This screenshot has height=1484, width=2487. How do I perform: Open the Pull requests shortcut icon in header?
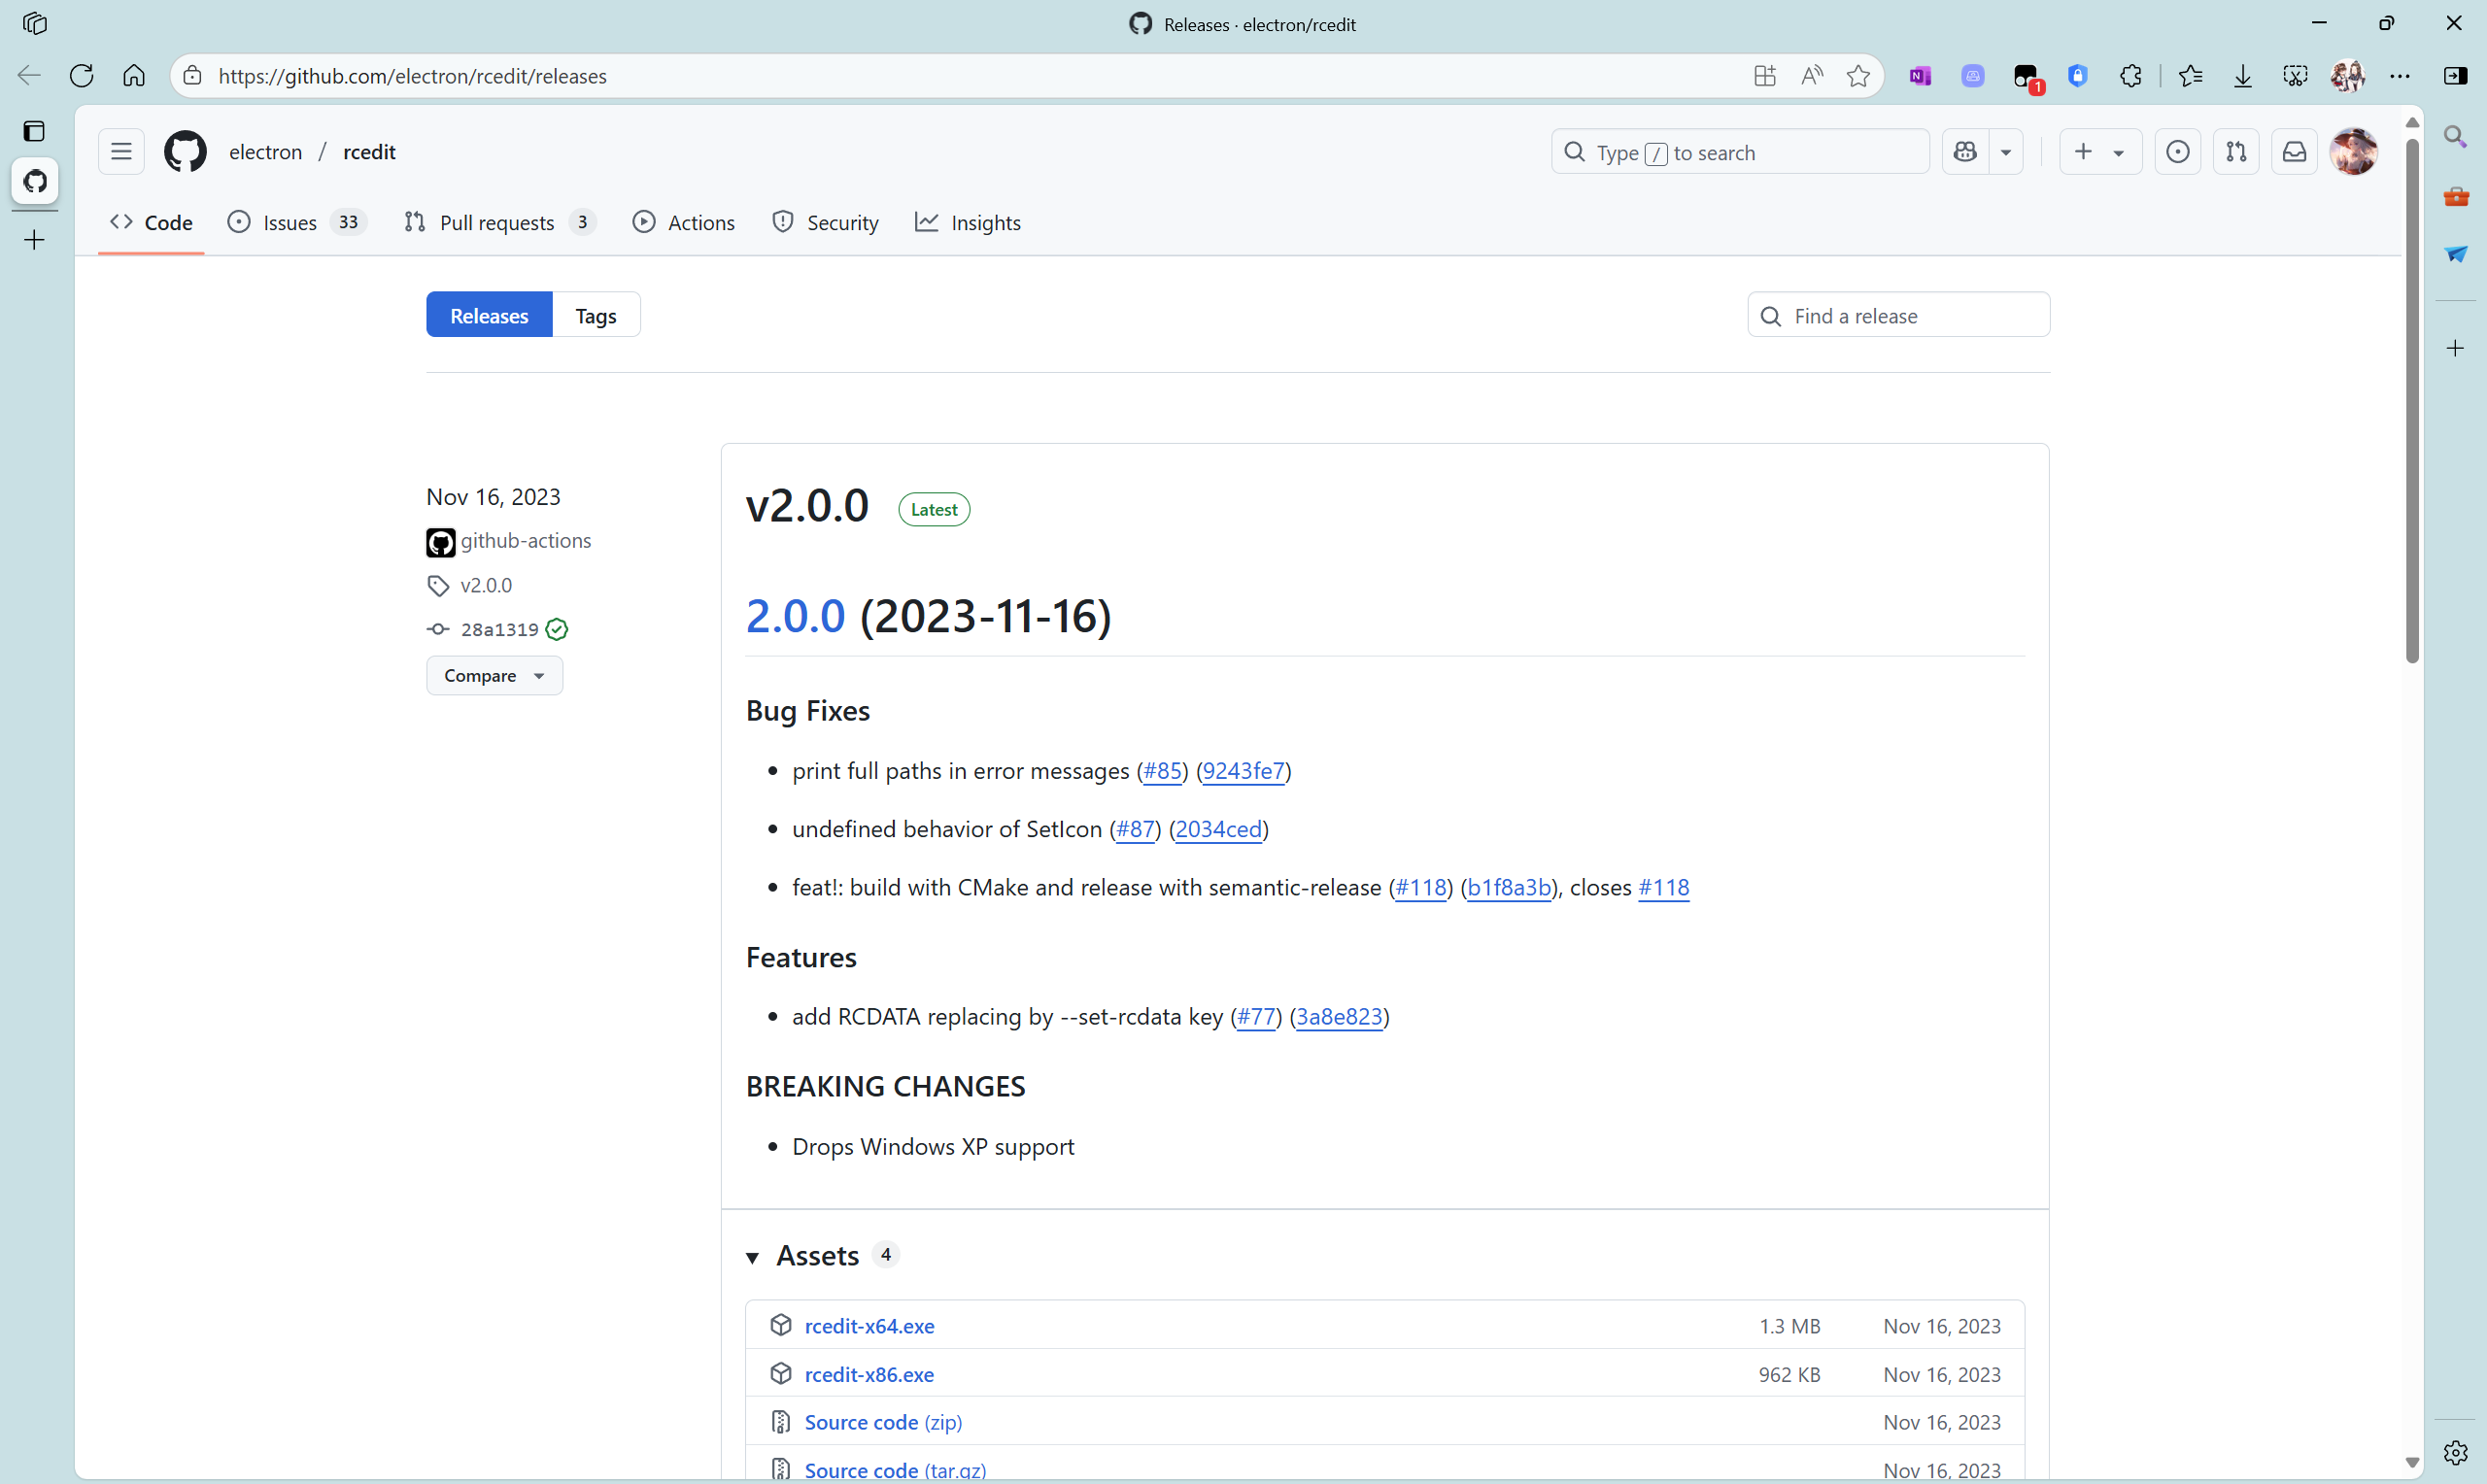click(2236, 152)
